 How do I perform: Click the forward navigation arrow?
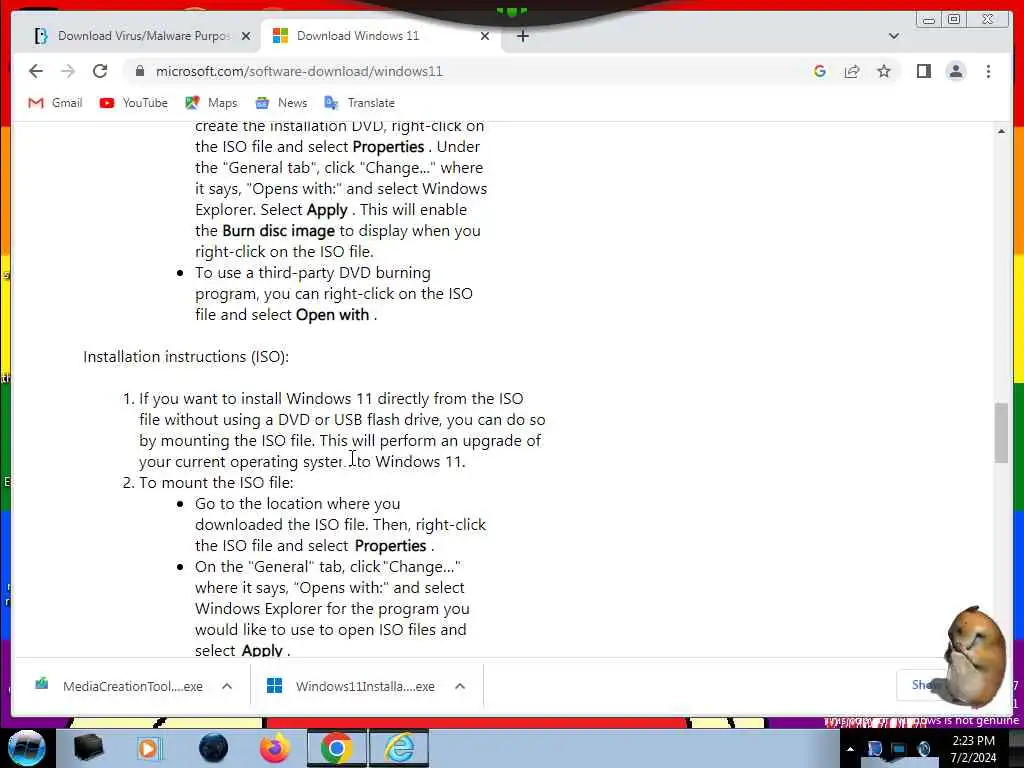(x=68, y=71)
